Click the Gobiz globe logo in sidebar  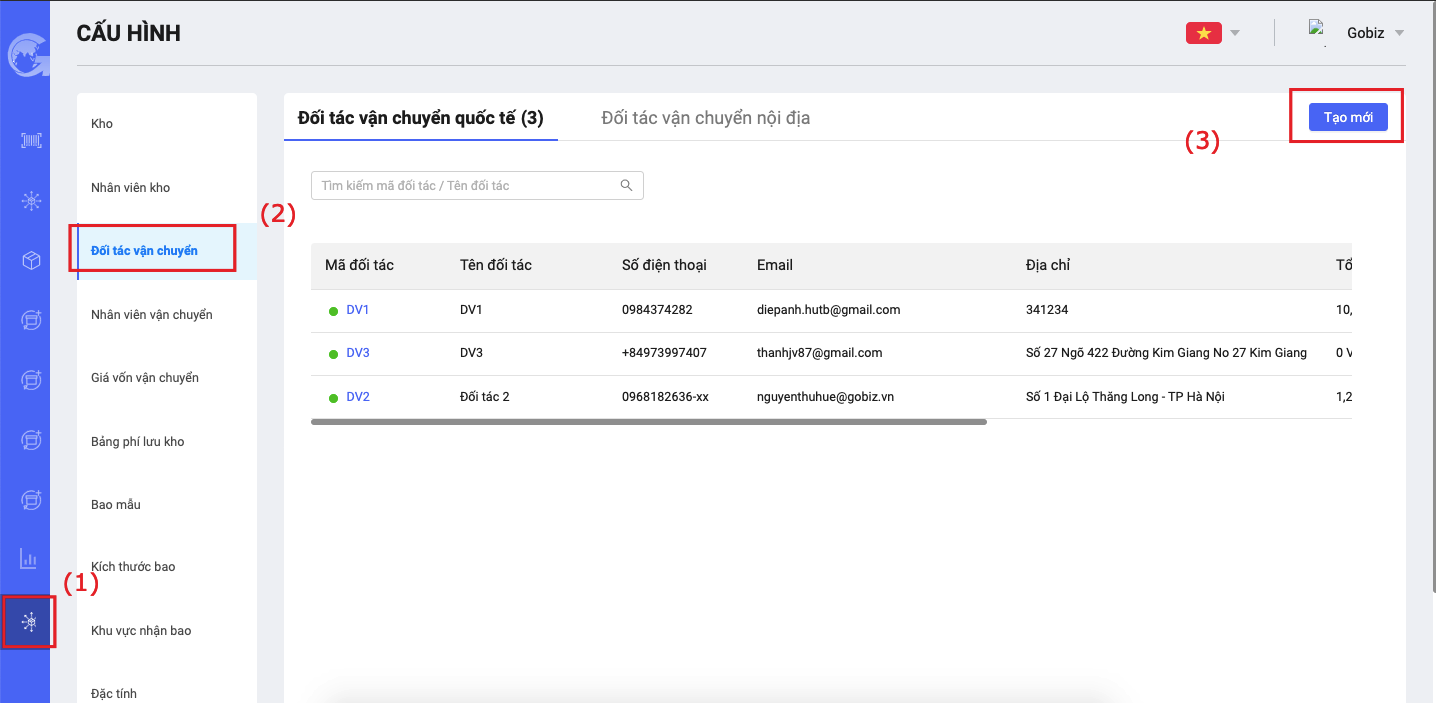[x=25, y=56]
